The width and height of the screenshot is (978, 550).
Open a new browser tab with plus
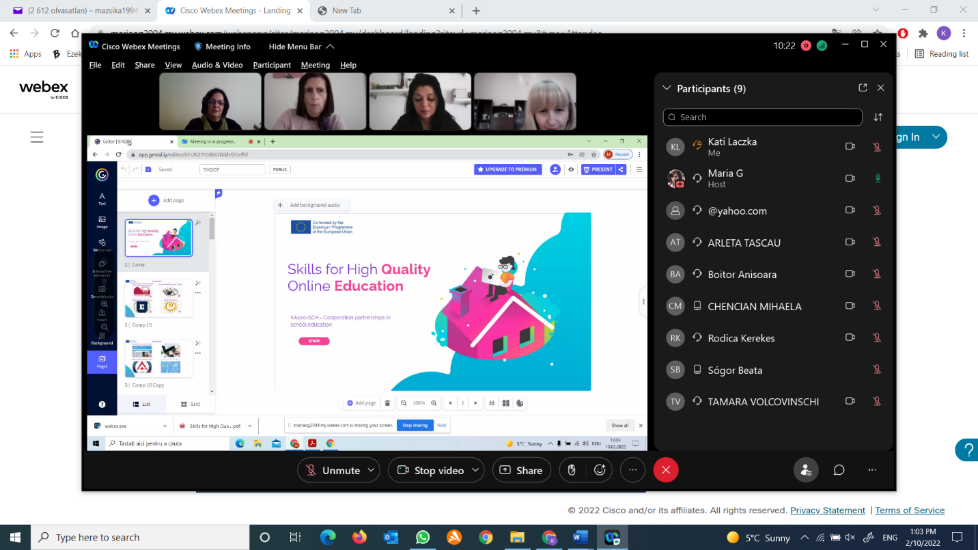pos(476,11)
